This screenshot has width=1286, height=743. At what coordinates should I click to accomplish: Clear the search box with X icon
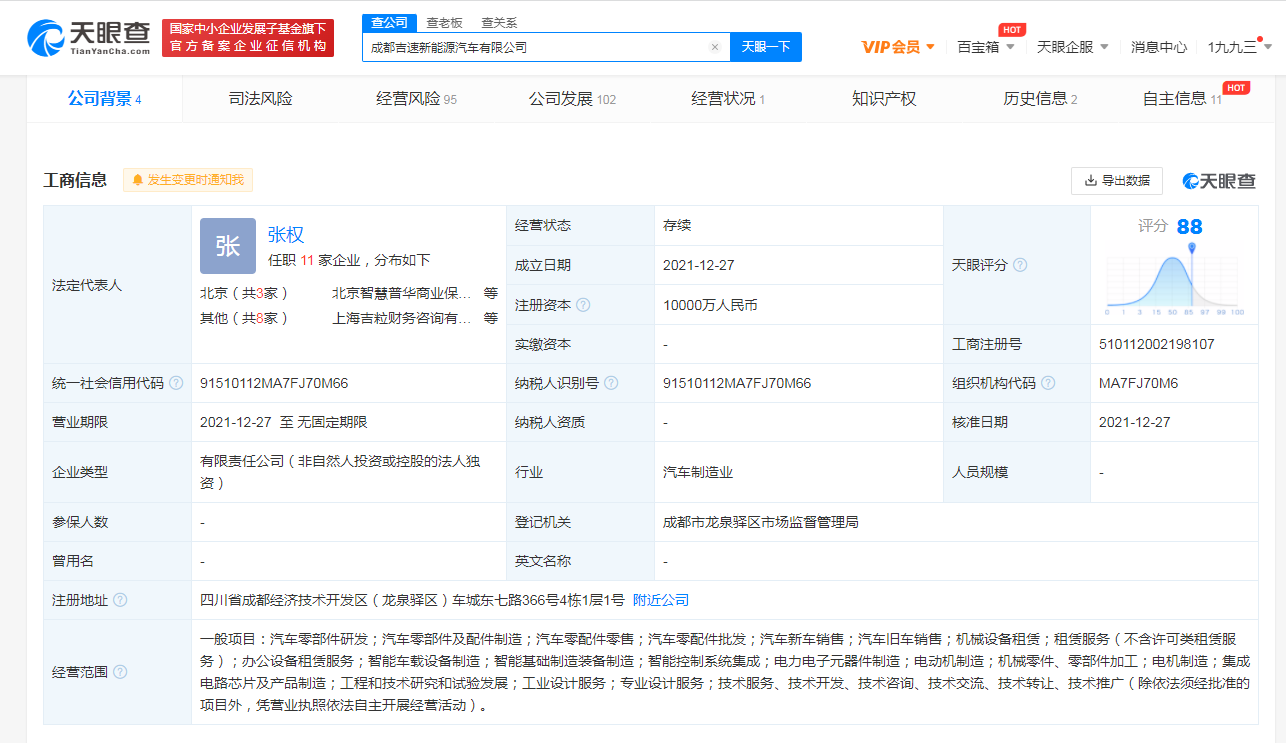click(x=715, y=47)
